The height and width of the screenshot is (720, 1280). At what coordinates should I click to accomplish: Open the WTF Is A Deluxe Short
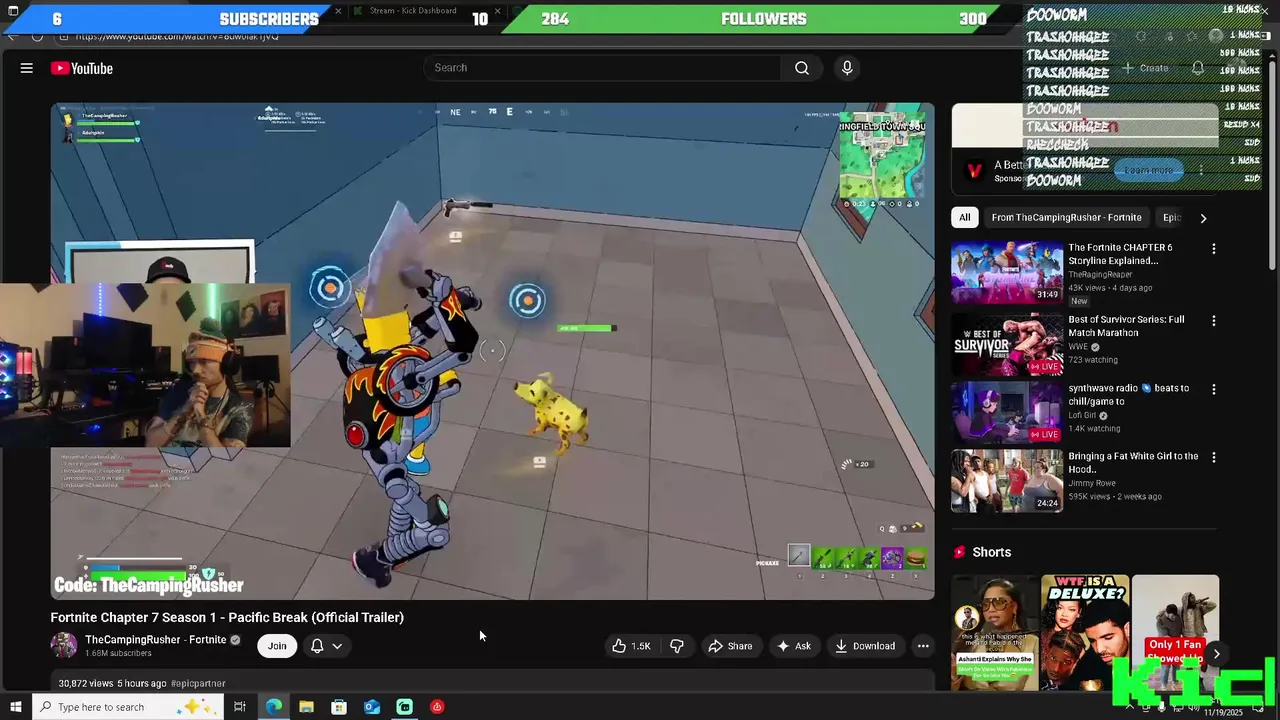[1085, 632]
